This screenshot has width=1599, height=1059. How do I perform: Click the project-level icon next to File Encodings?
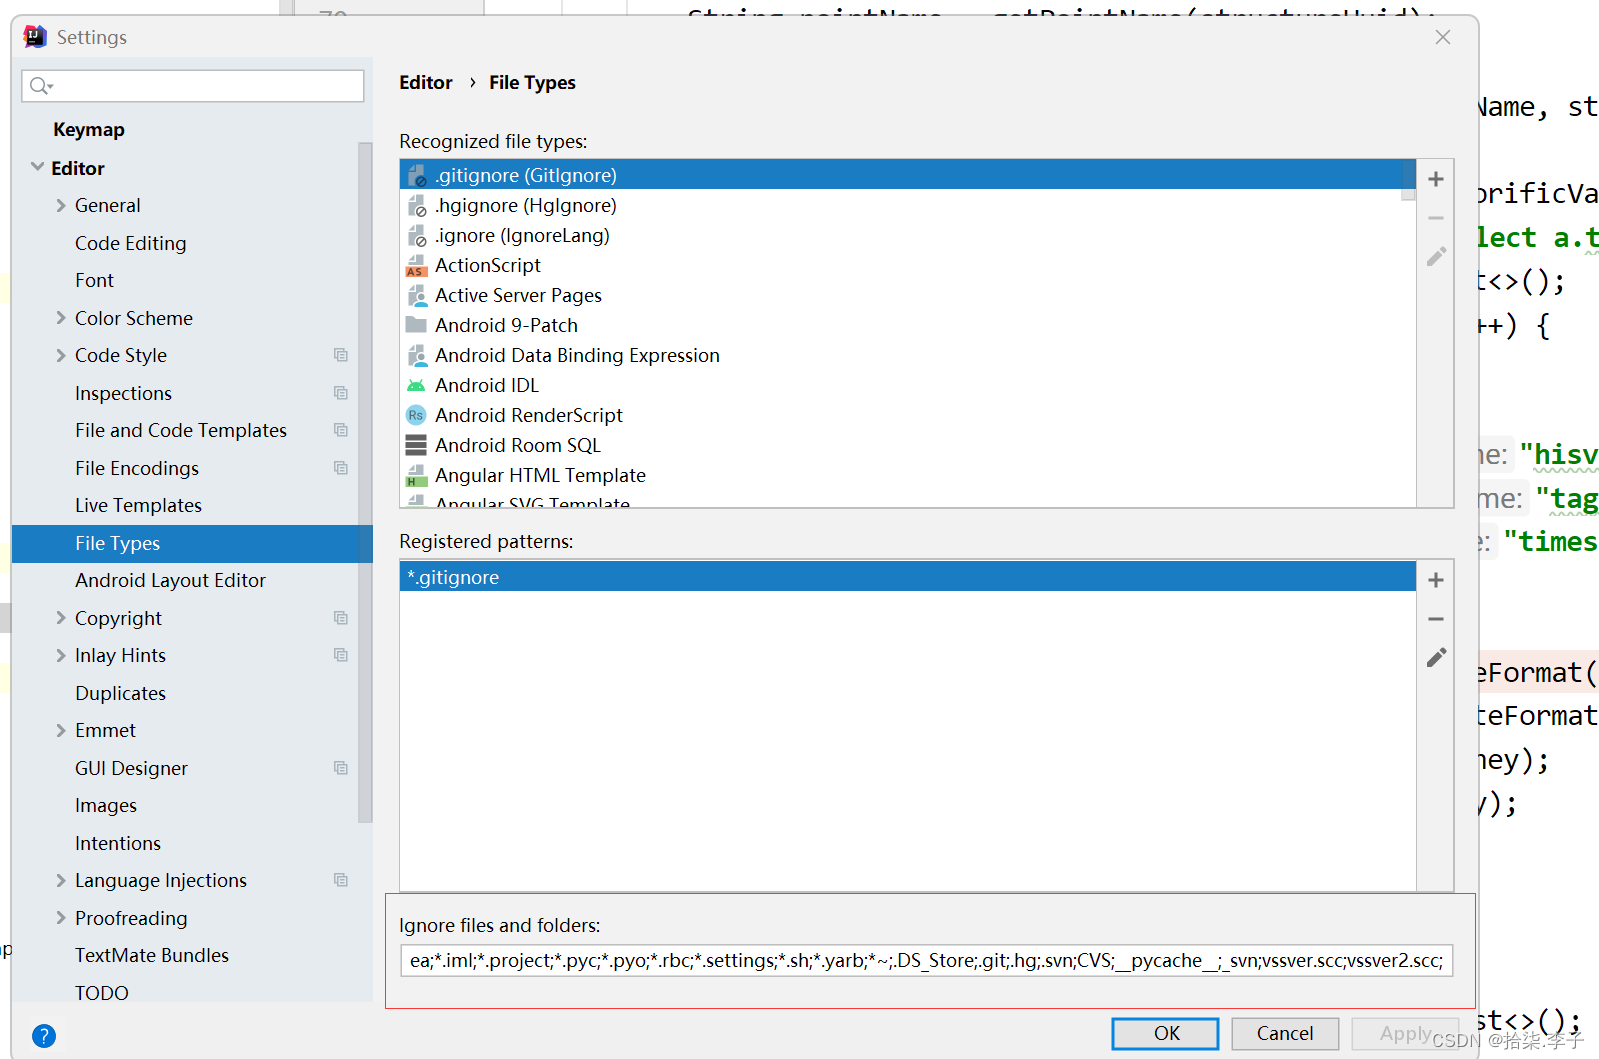pyautogui.click(x=341, y=468)
